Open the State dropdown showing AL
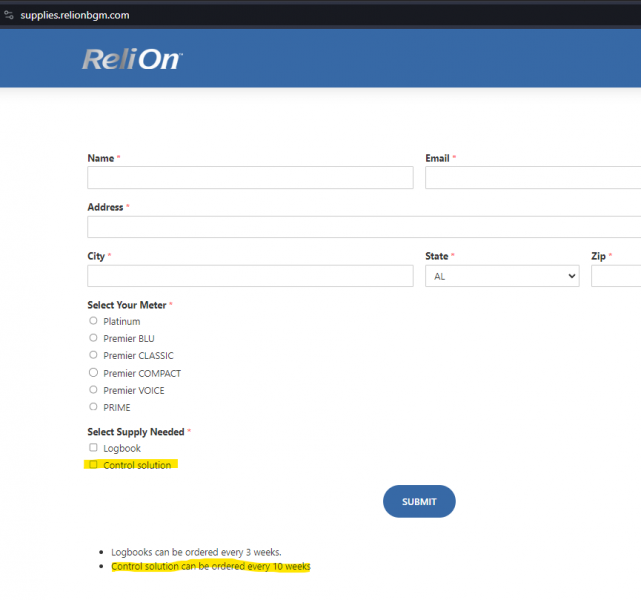Viewport: 641px width, 600px height. point(502,276)
